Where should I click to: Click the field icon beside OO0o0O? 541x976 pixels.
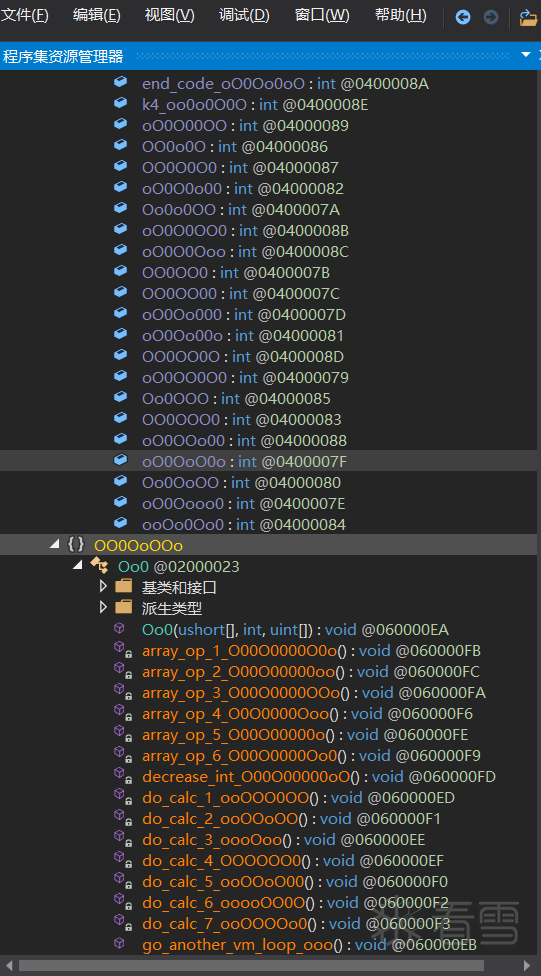point(120,146)
